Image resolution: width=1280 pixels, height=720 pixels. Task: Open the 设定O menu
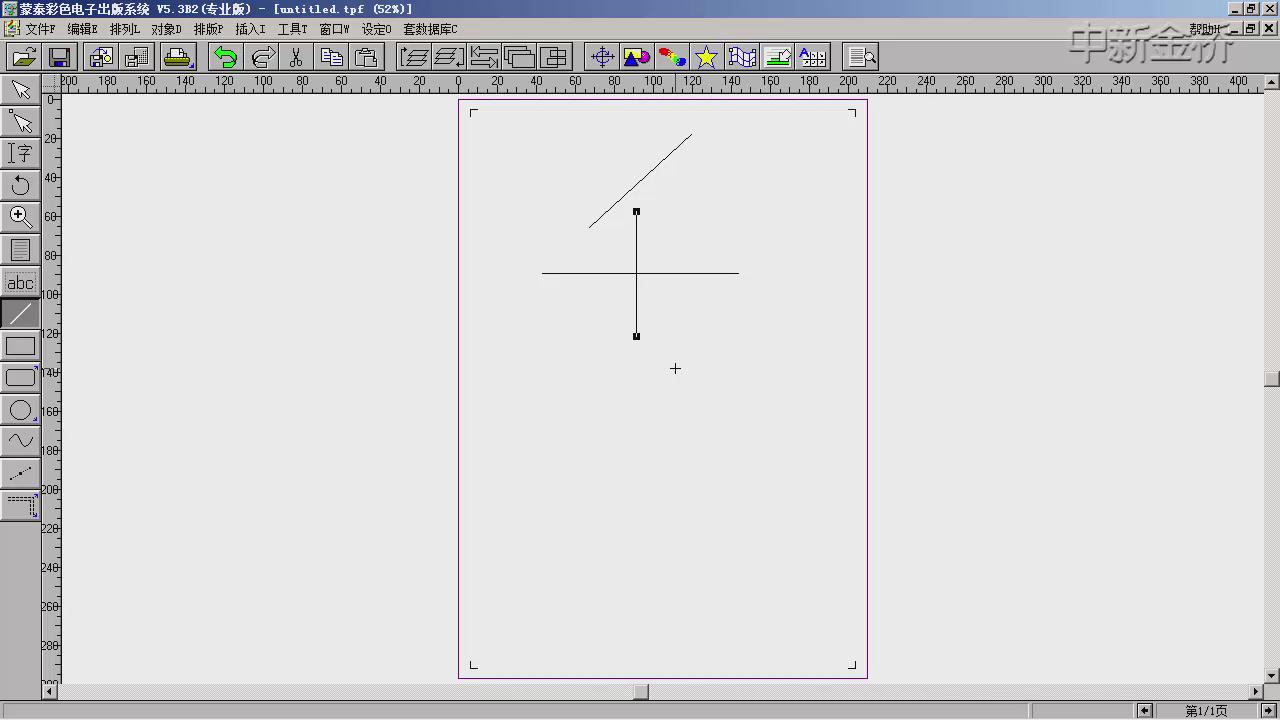(x=376, y=29)
